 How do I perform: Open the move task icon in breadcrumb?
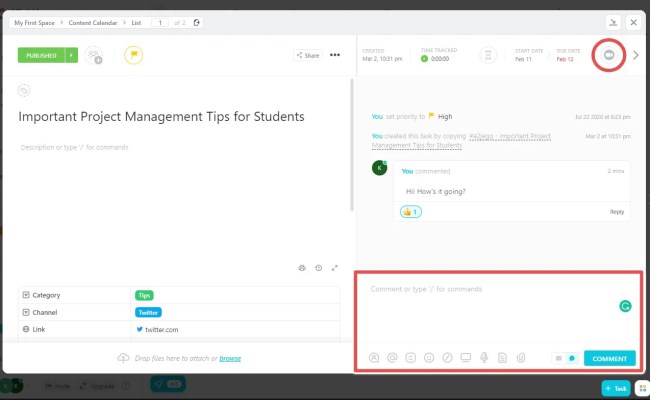pos(196,22)
